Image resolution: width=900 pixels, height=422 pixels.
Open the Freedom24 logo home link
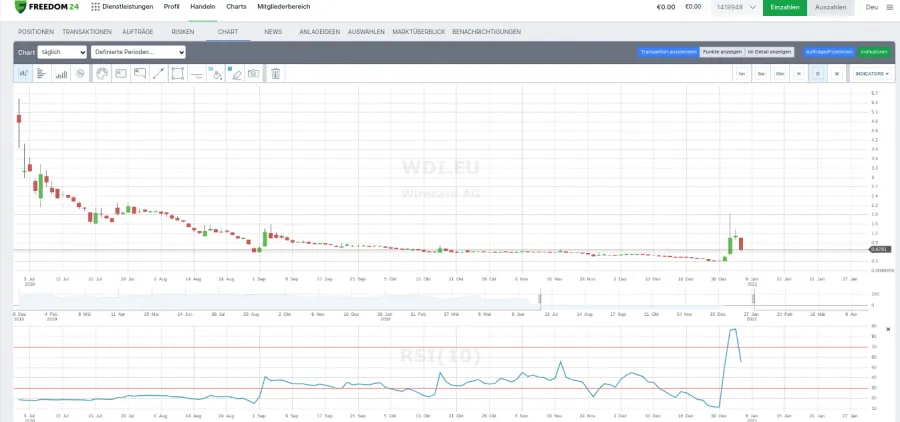coord(47,7)
